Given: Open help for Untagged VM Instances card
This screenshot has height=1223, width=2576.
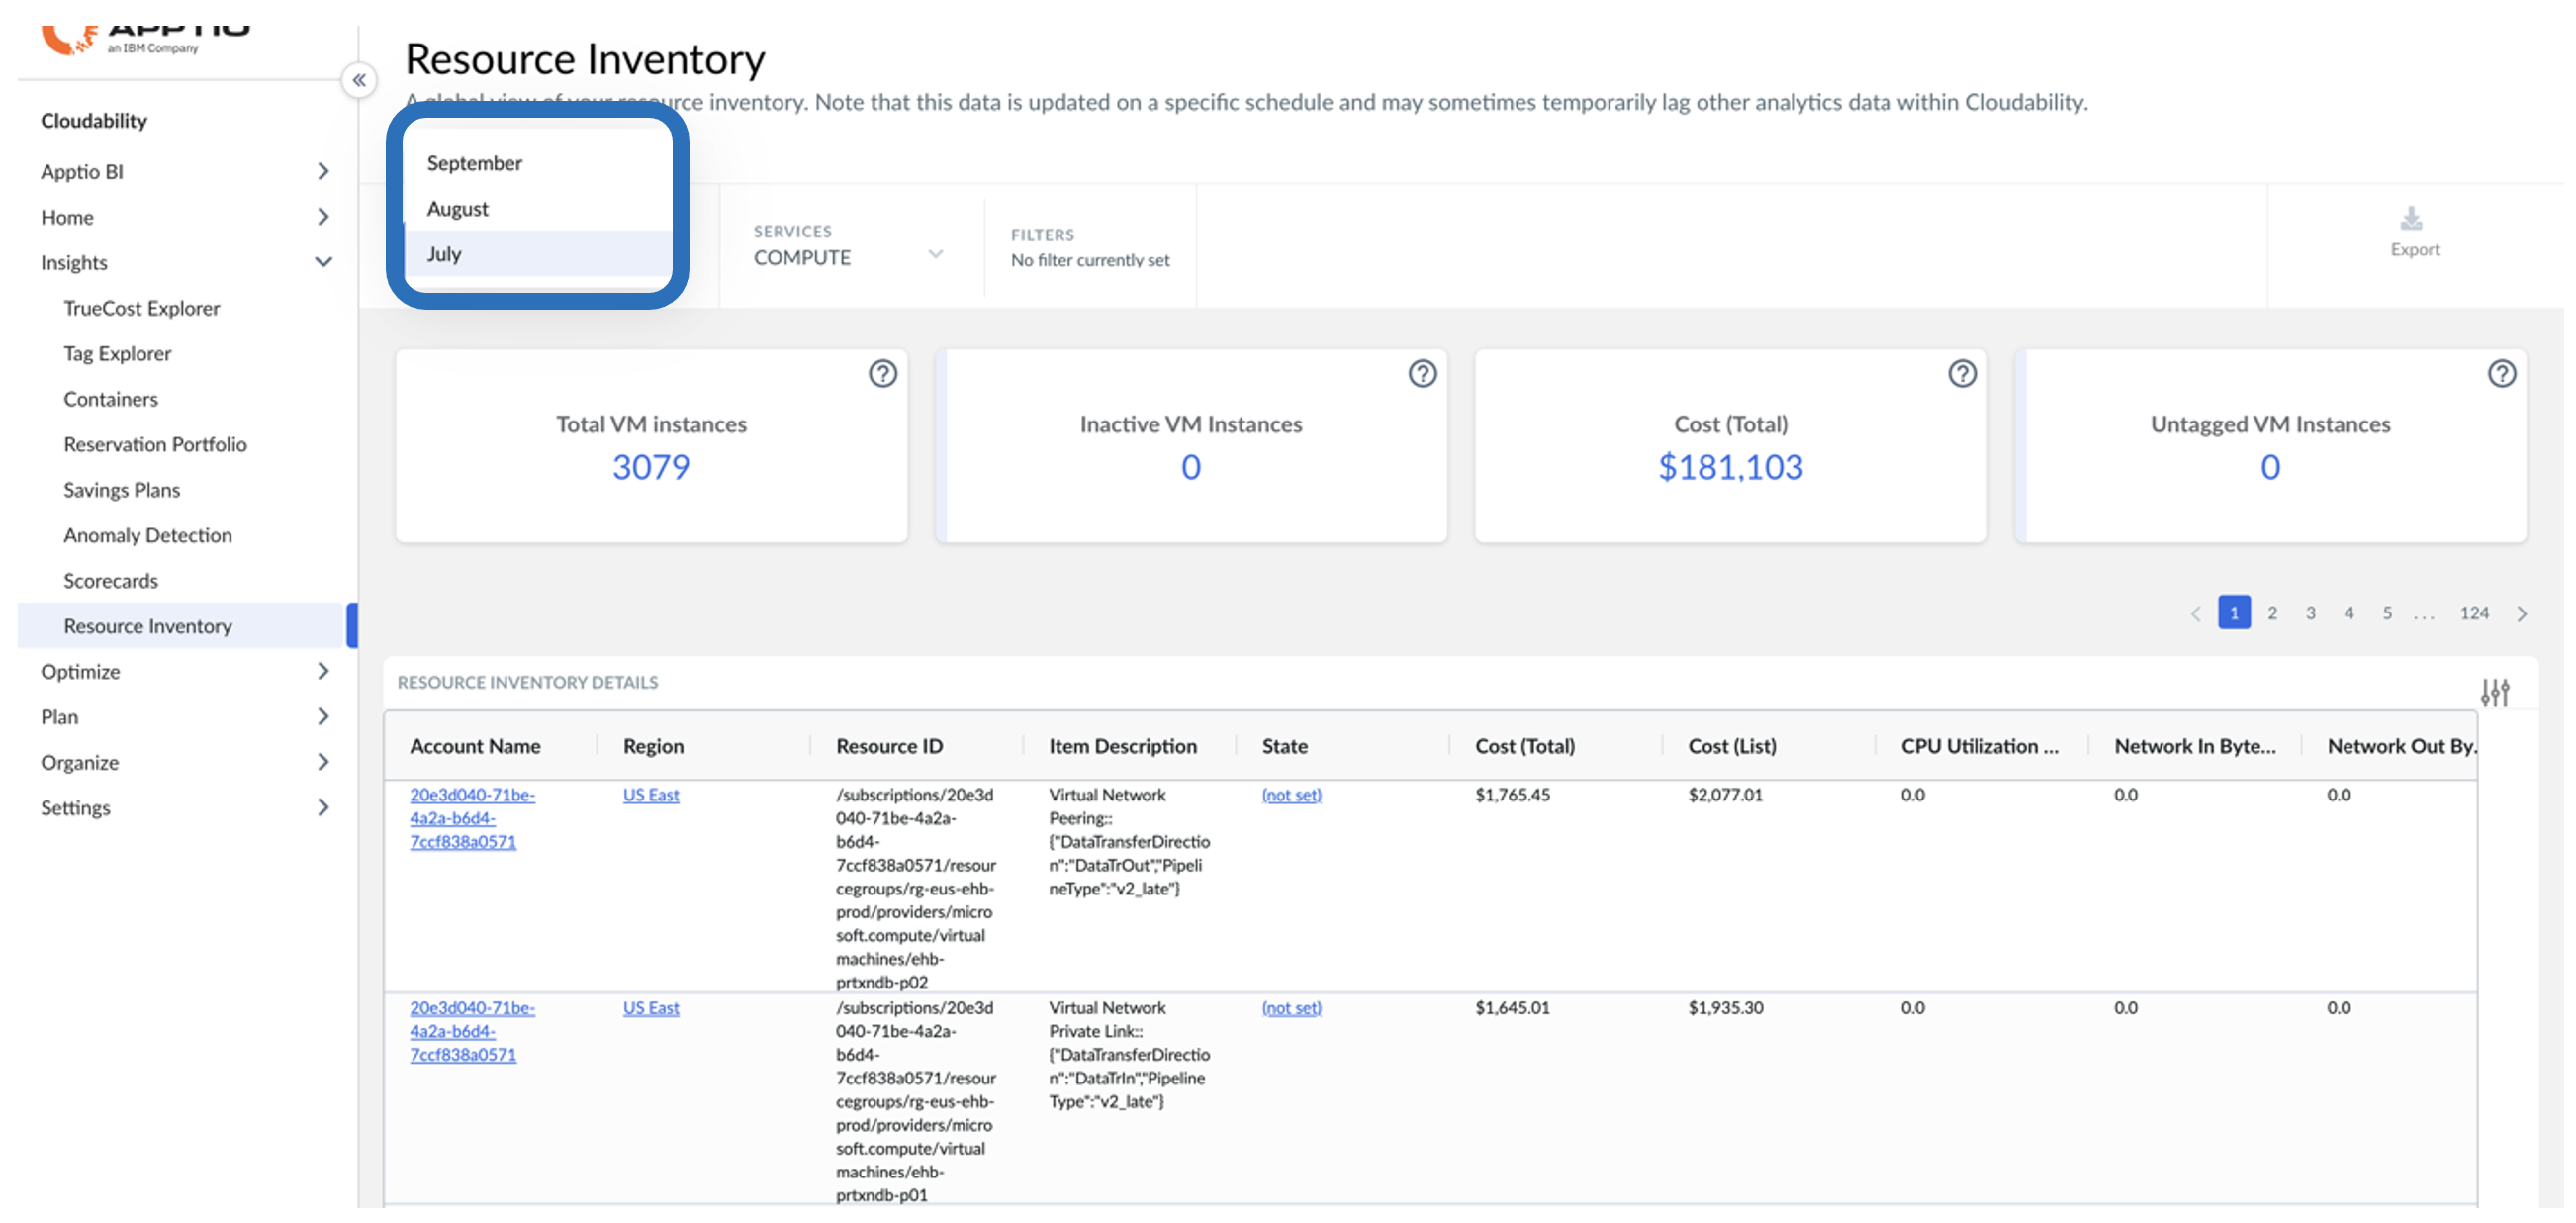Looking at the screenshot, I should pyautogui.click(x=2501, y=374).
